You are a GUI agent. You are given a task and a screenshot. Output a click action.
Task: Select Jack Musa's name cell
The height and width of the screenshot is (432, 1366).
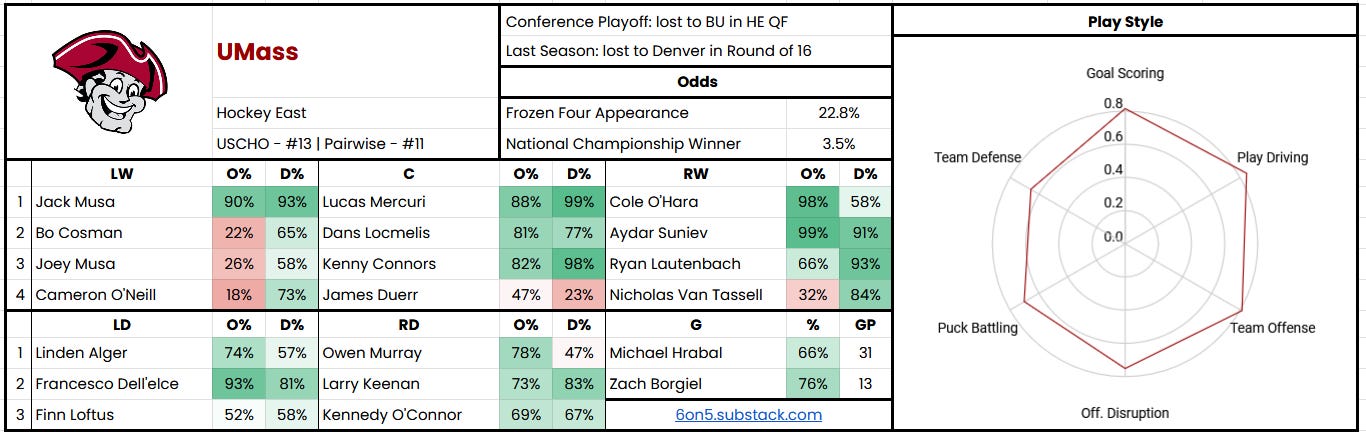point(122,202)
